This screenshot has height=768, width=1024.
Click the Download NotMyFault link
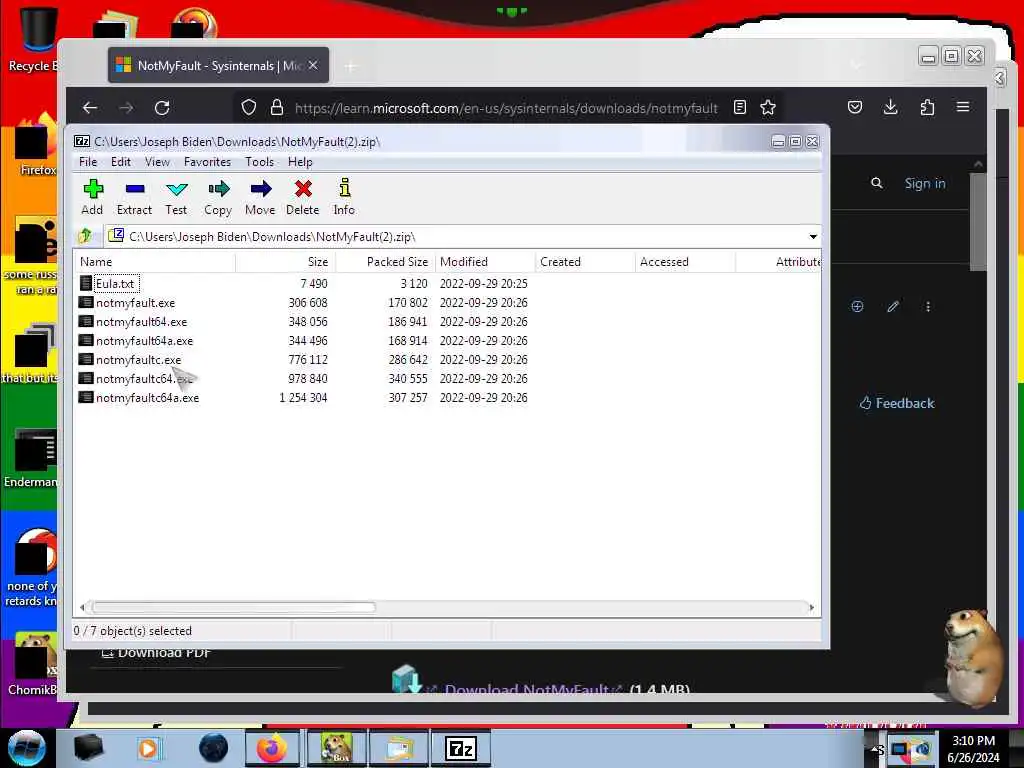[527, 689]
